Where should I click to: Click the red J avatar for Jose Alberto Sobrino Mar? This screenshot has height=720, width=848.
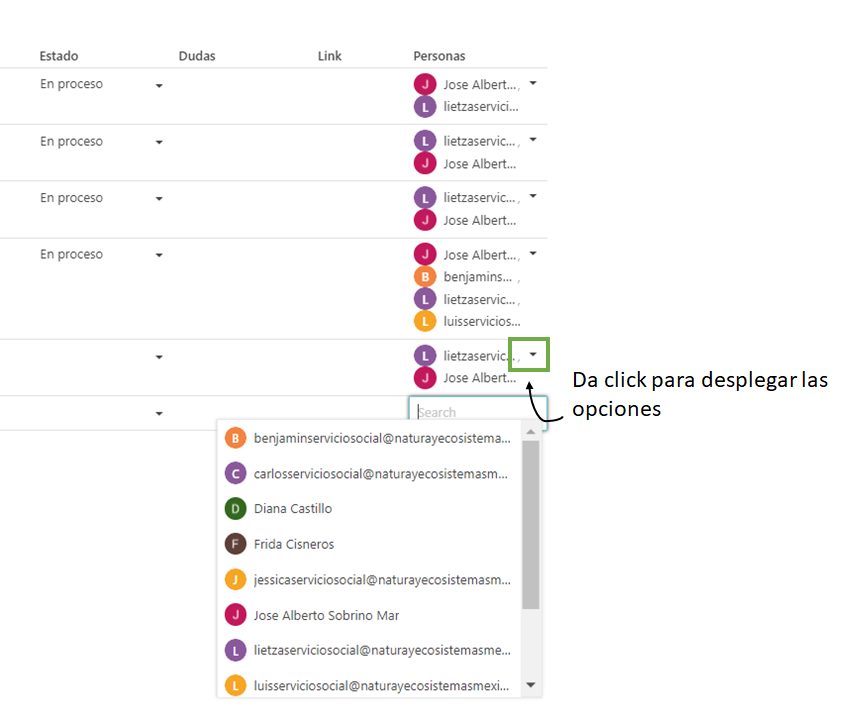[235, 615]
